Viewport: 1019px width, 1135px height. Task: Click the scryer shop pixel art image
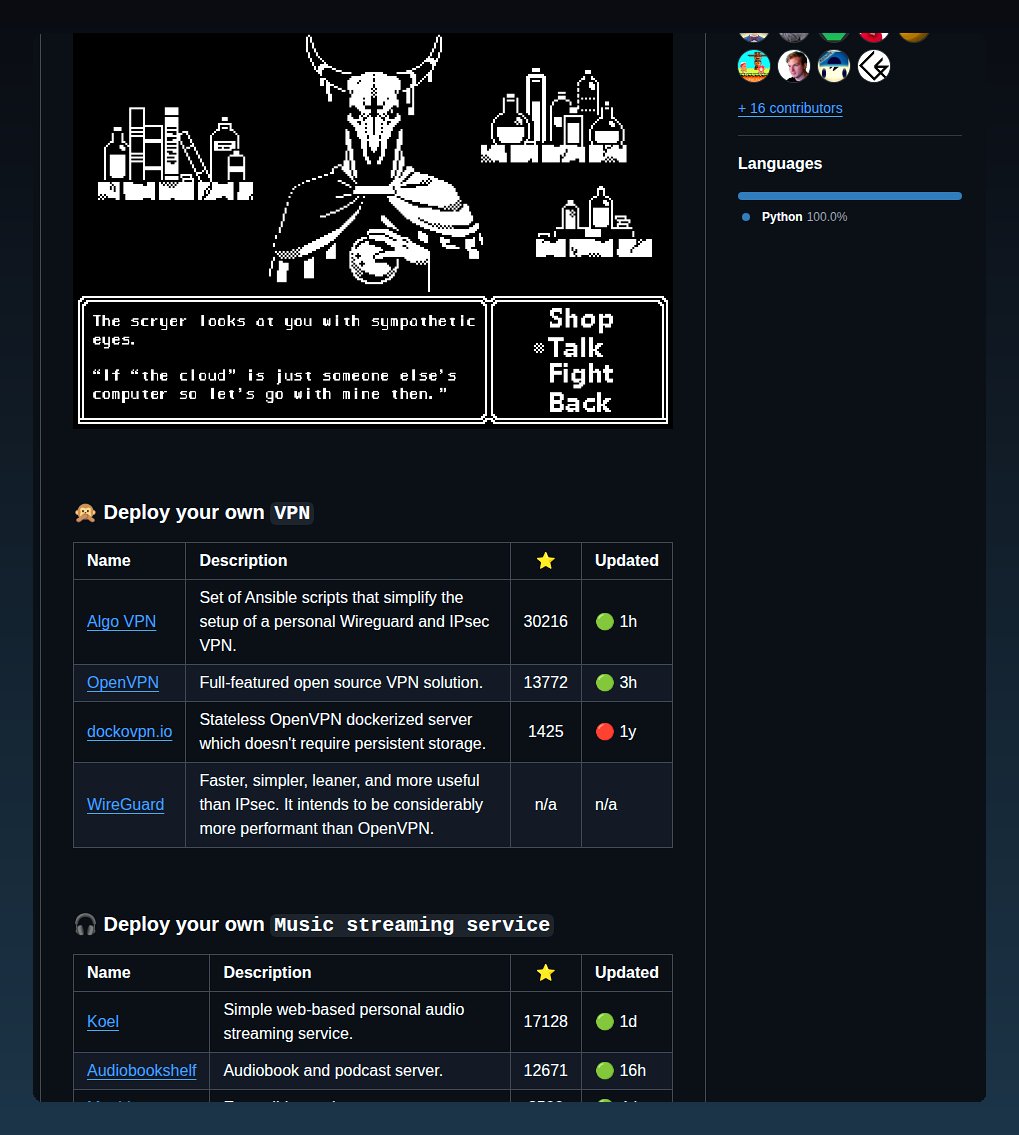click(373, 230)
